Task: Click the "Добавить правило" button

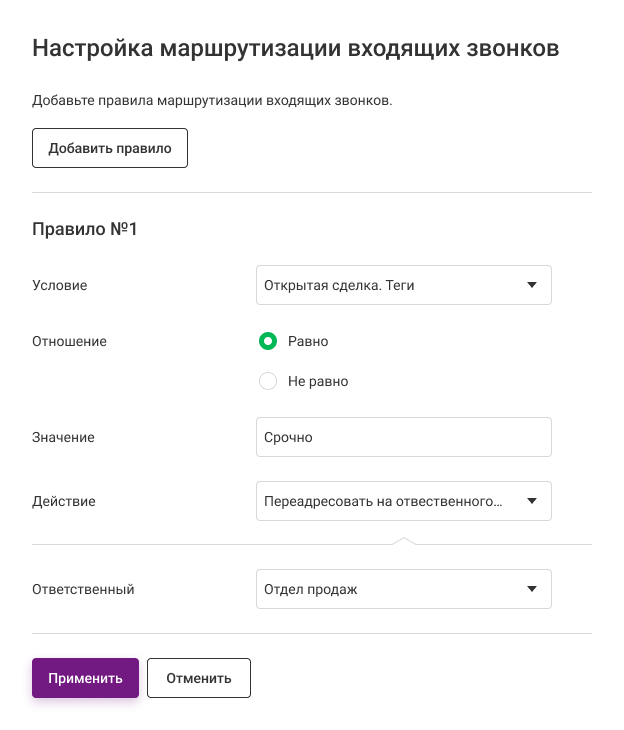Action: click(x=110, y=148)
